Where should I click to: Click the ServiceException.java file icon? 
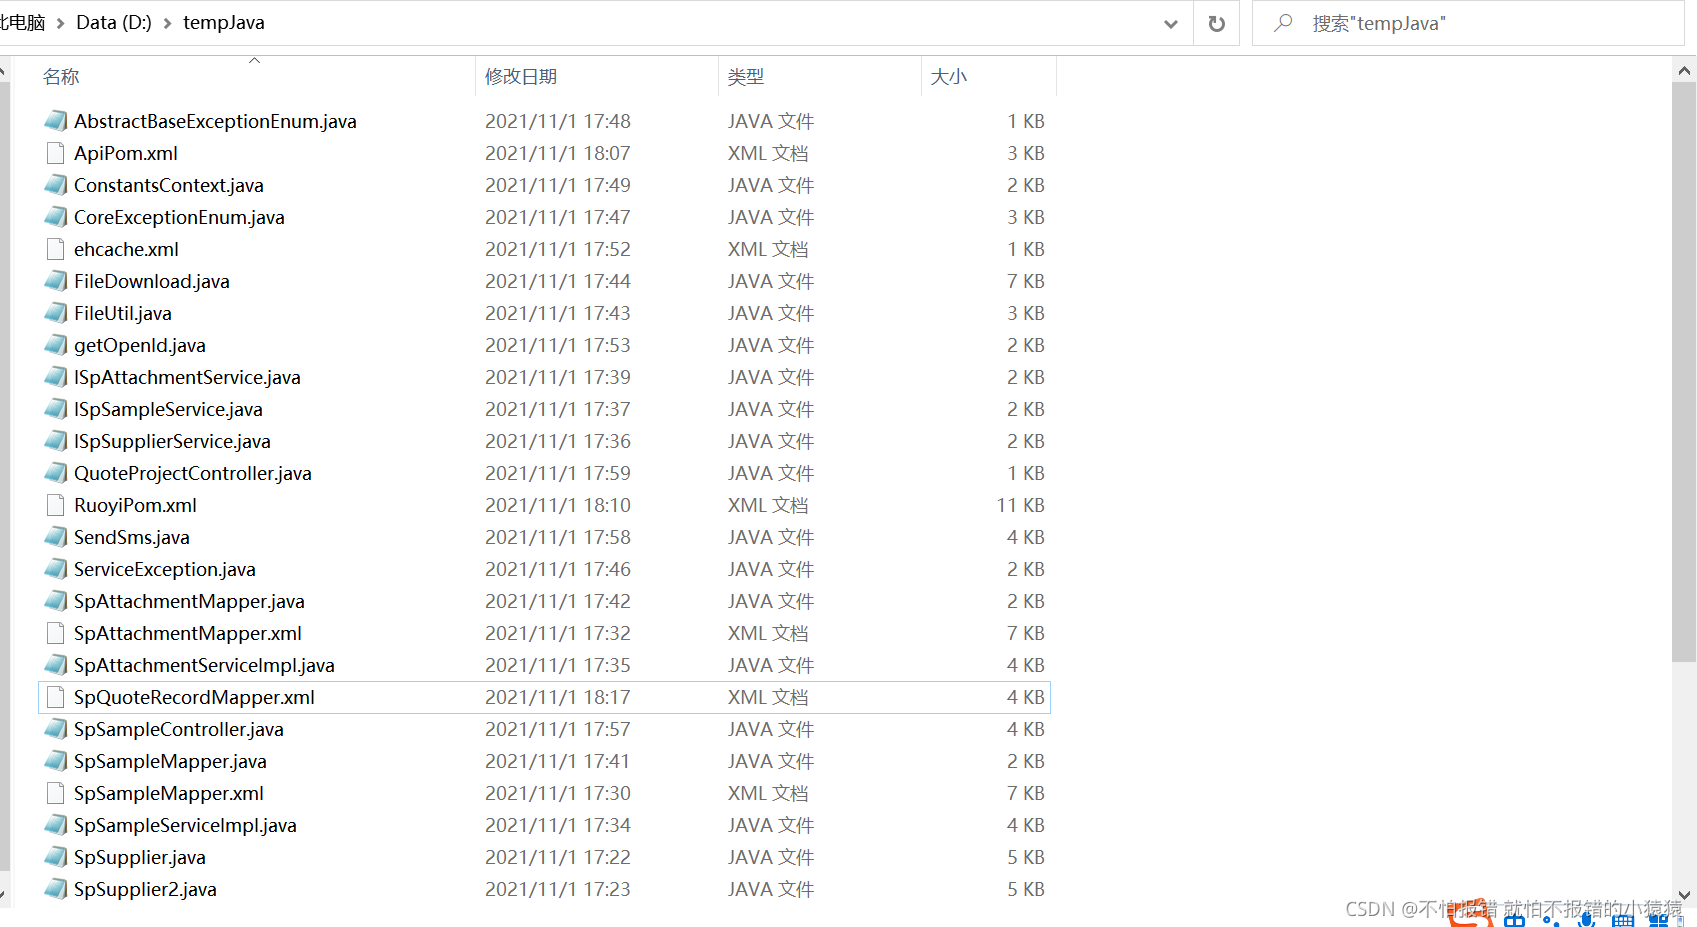56,569
